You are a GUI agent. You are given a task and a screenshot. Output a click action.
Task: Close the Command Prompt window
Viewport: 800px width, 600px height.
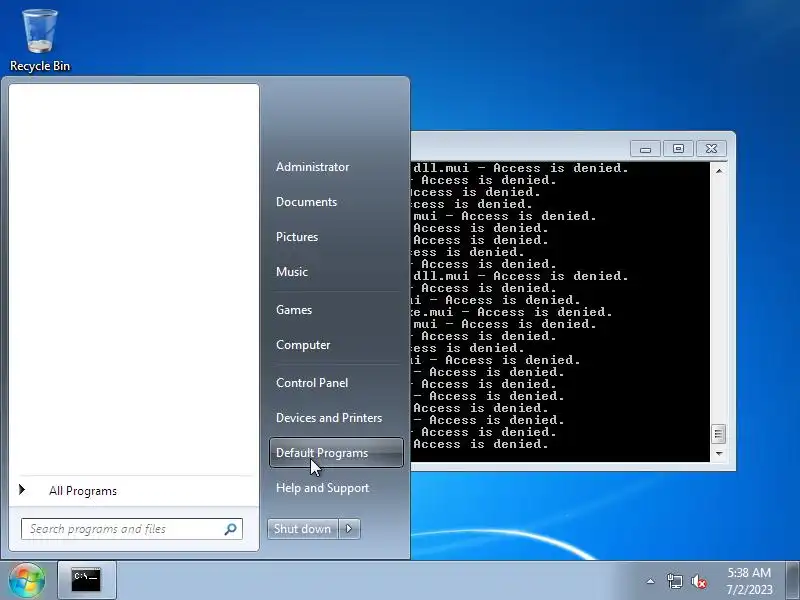click(x=711, y=149)
